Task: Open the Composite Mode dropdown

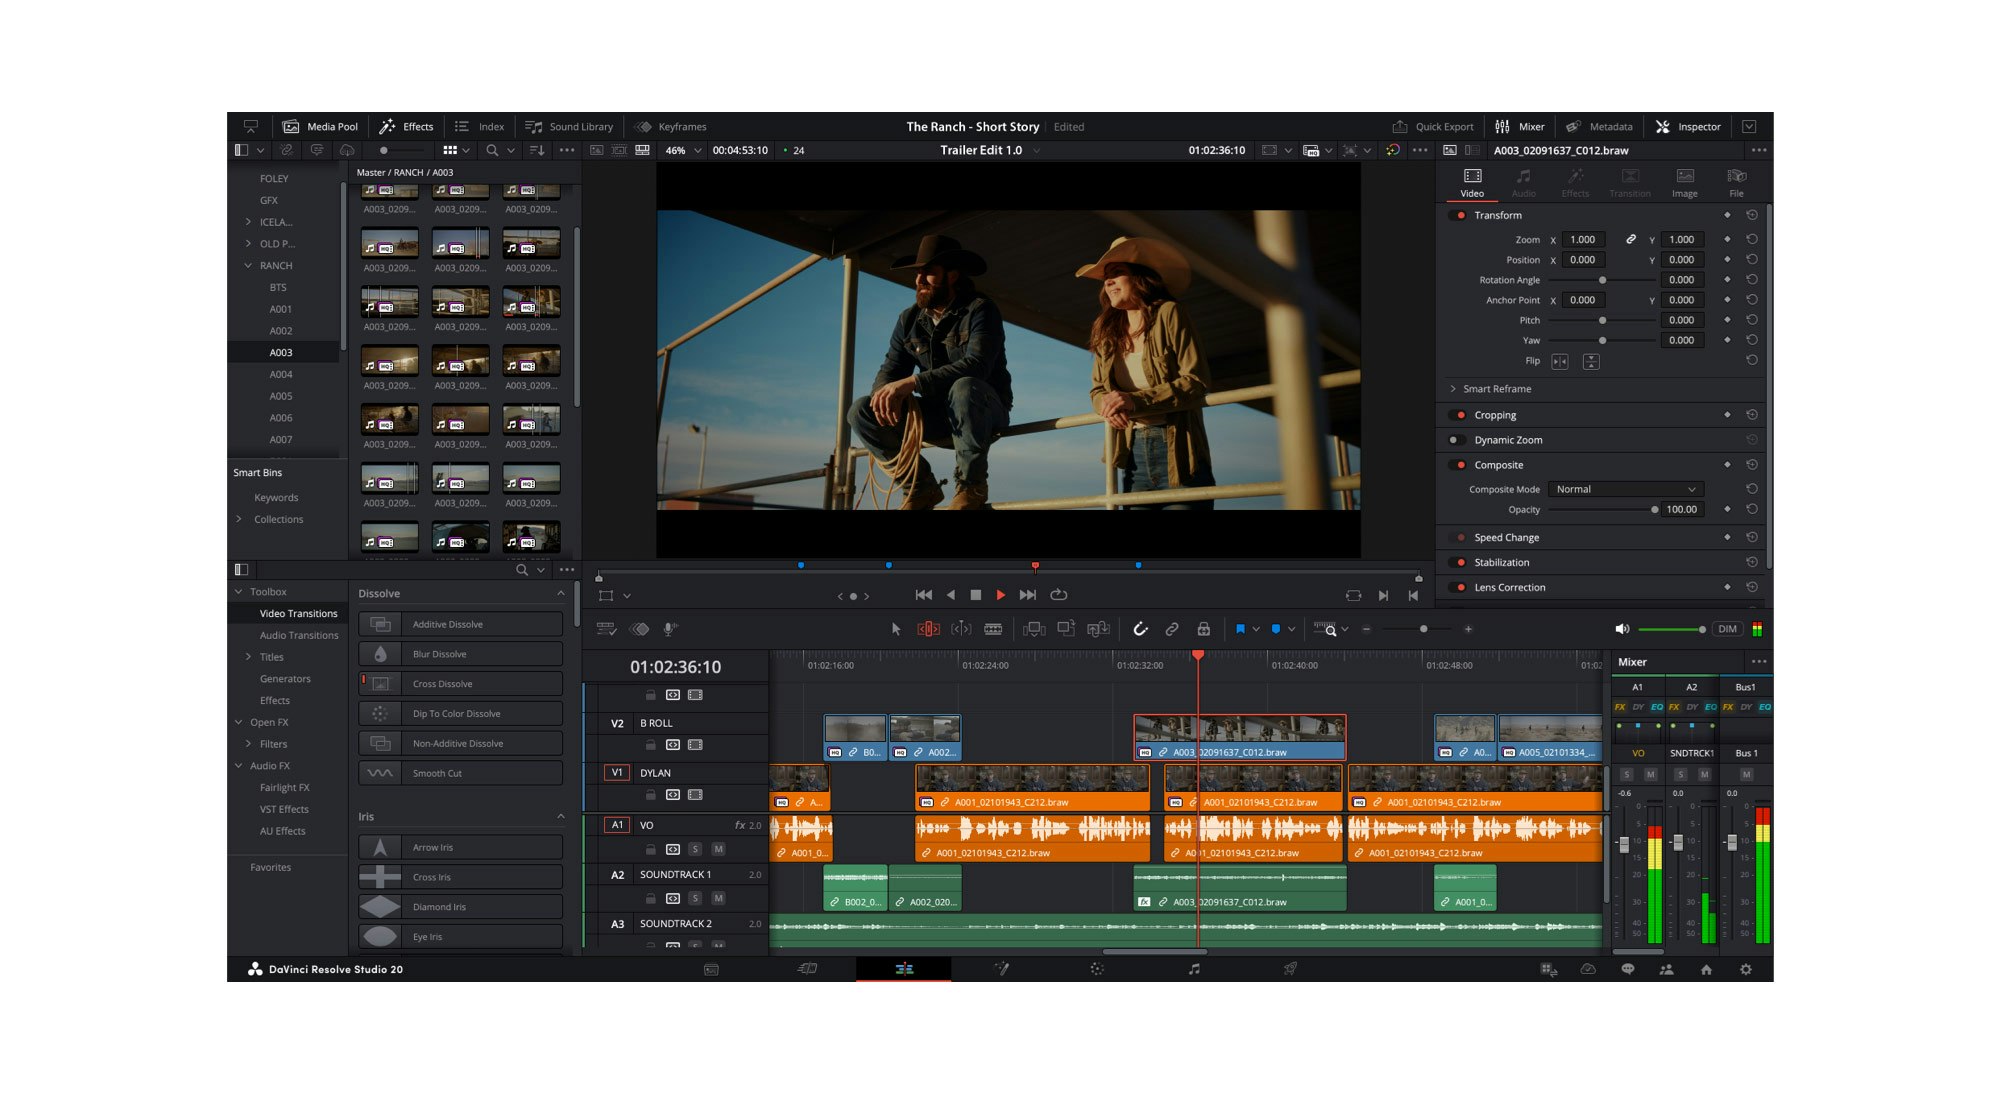Action: [x=1625, y=489]
